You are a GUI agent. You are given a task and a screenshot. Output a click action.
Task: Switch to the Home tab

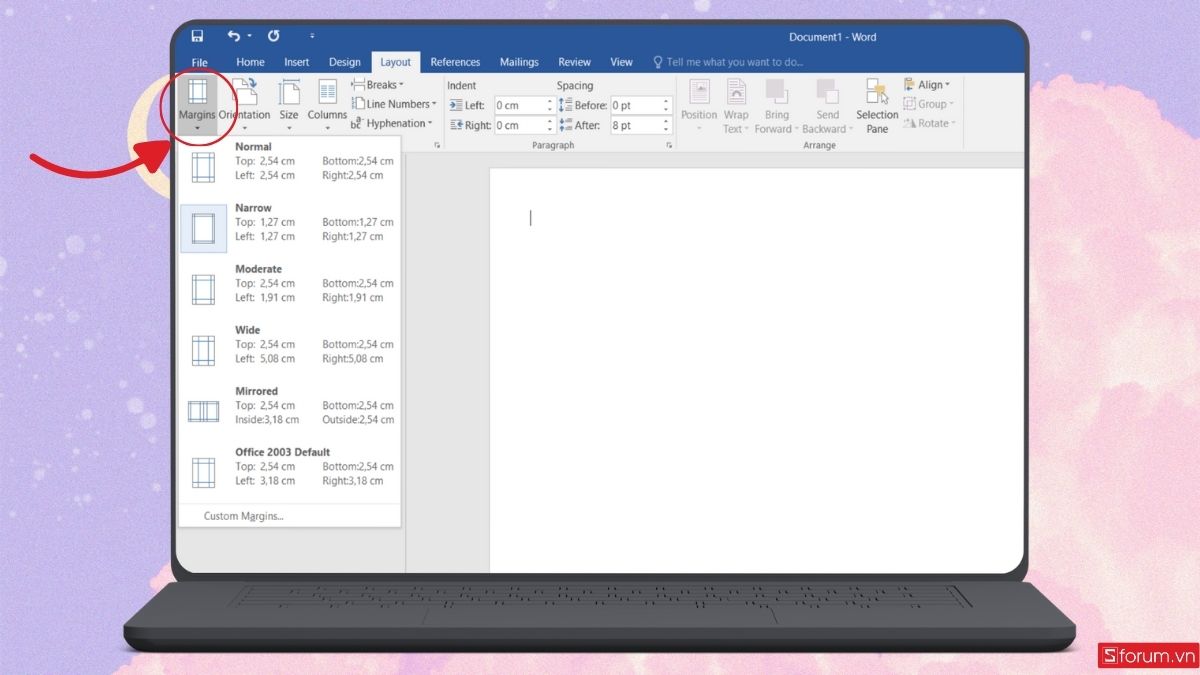pyautogui.click(x=250, y=62)
